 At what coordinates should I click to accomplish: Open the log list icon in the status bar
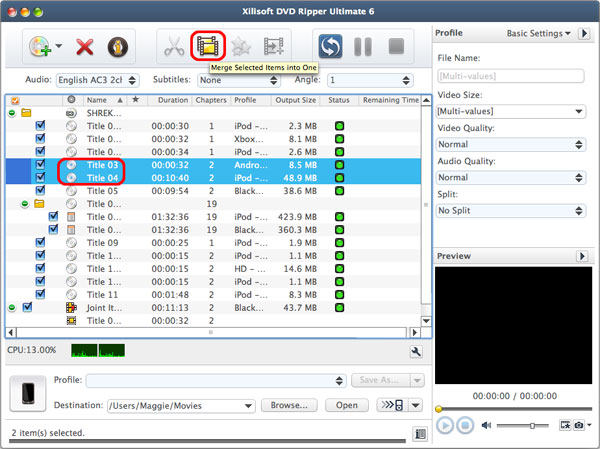coord(420,434)
